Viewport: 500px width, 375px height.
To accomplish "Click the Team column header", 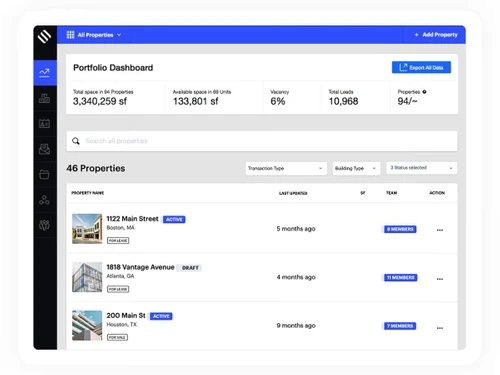I will 391,193.
